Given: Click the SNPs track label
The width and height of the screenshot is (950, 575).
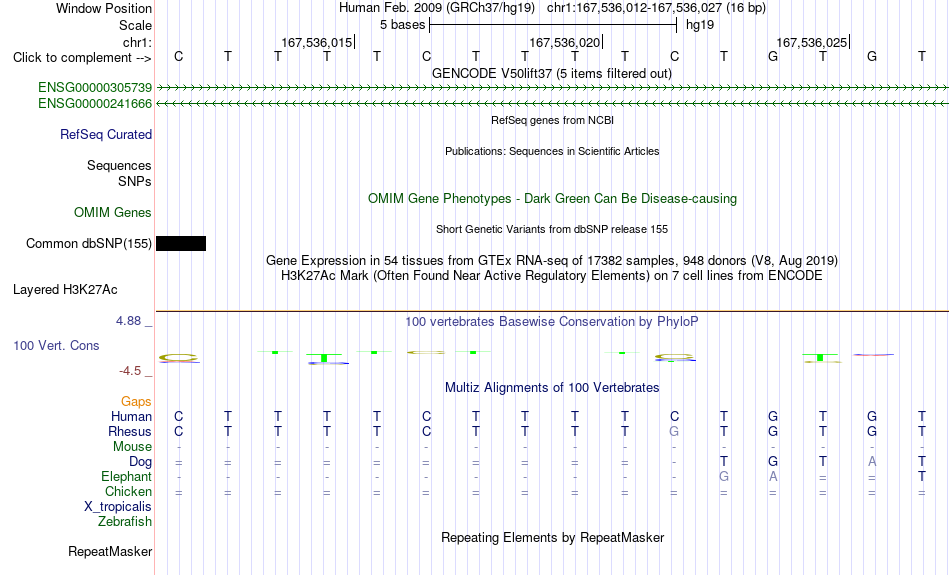Looking at the screenshot, I should 135,181.
